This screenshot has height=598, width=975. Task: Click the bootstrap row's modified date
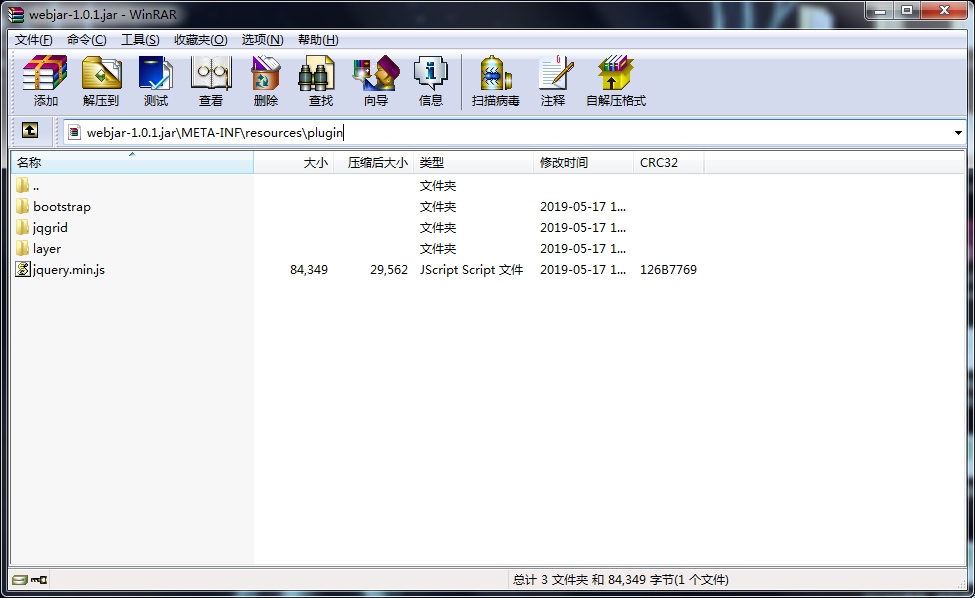click(x=583, y=206)
